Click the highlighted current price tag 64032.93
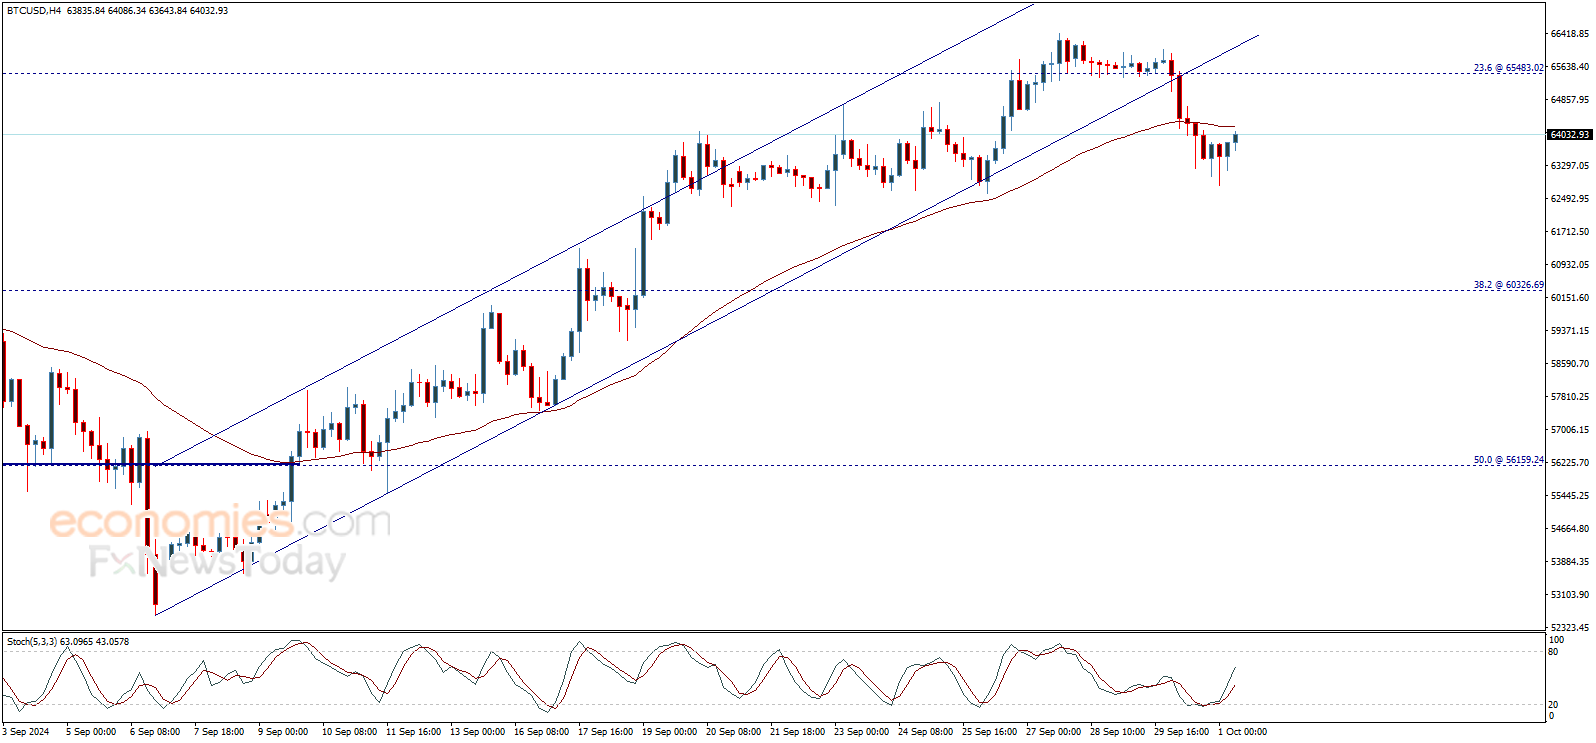Viewport: 1596px width, 743px height. pos(1569,135)
